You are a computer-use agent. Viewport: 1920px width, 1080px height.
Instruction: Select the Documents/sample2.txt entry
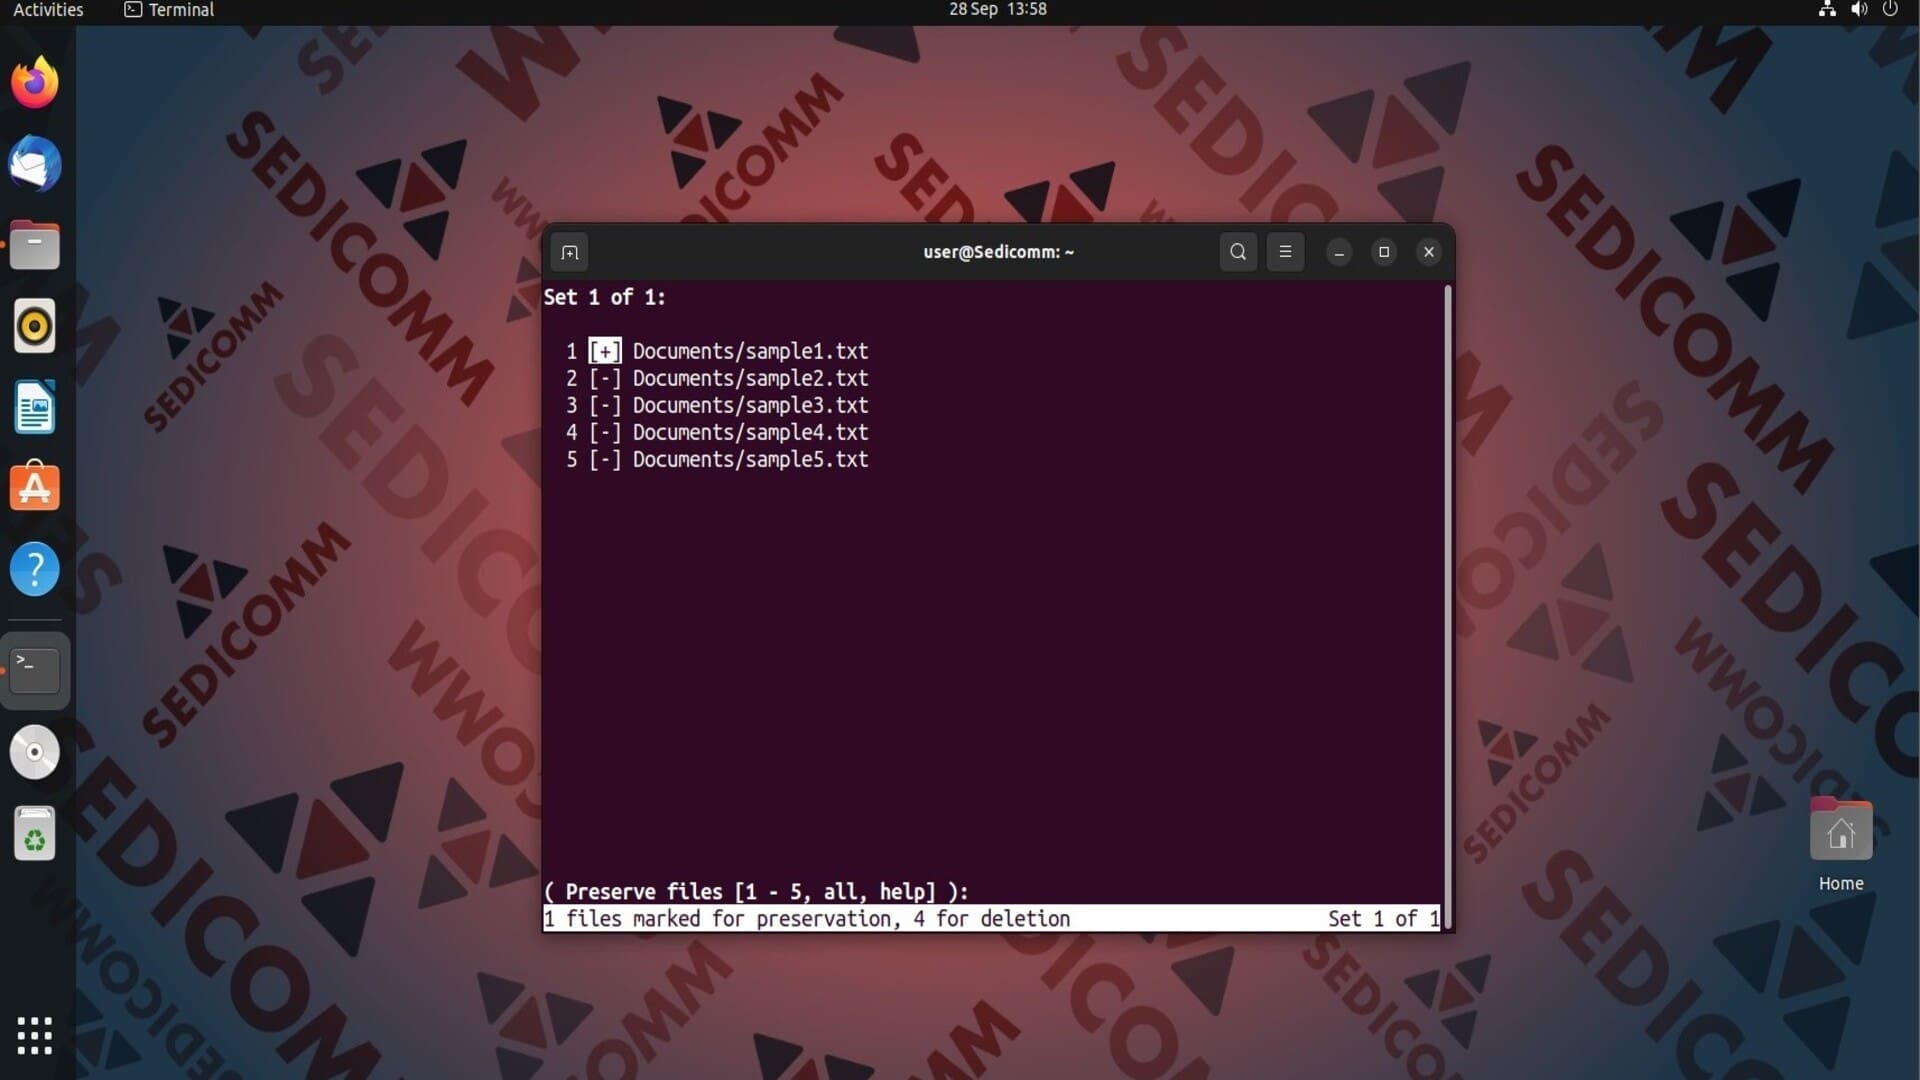tap(751, 378)
